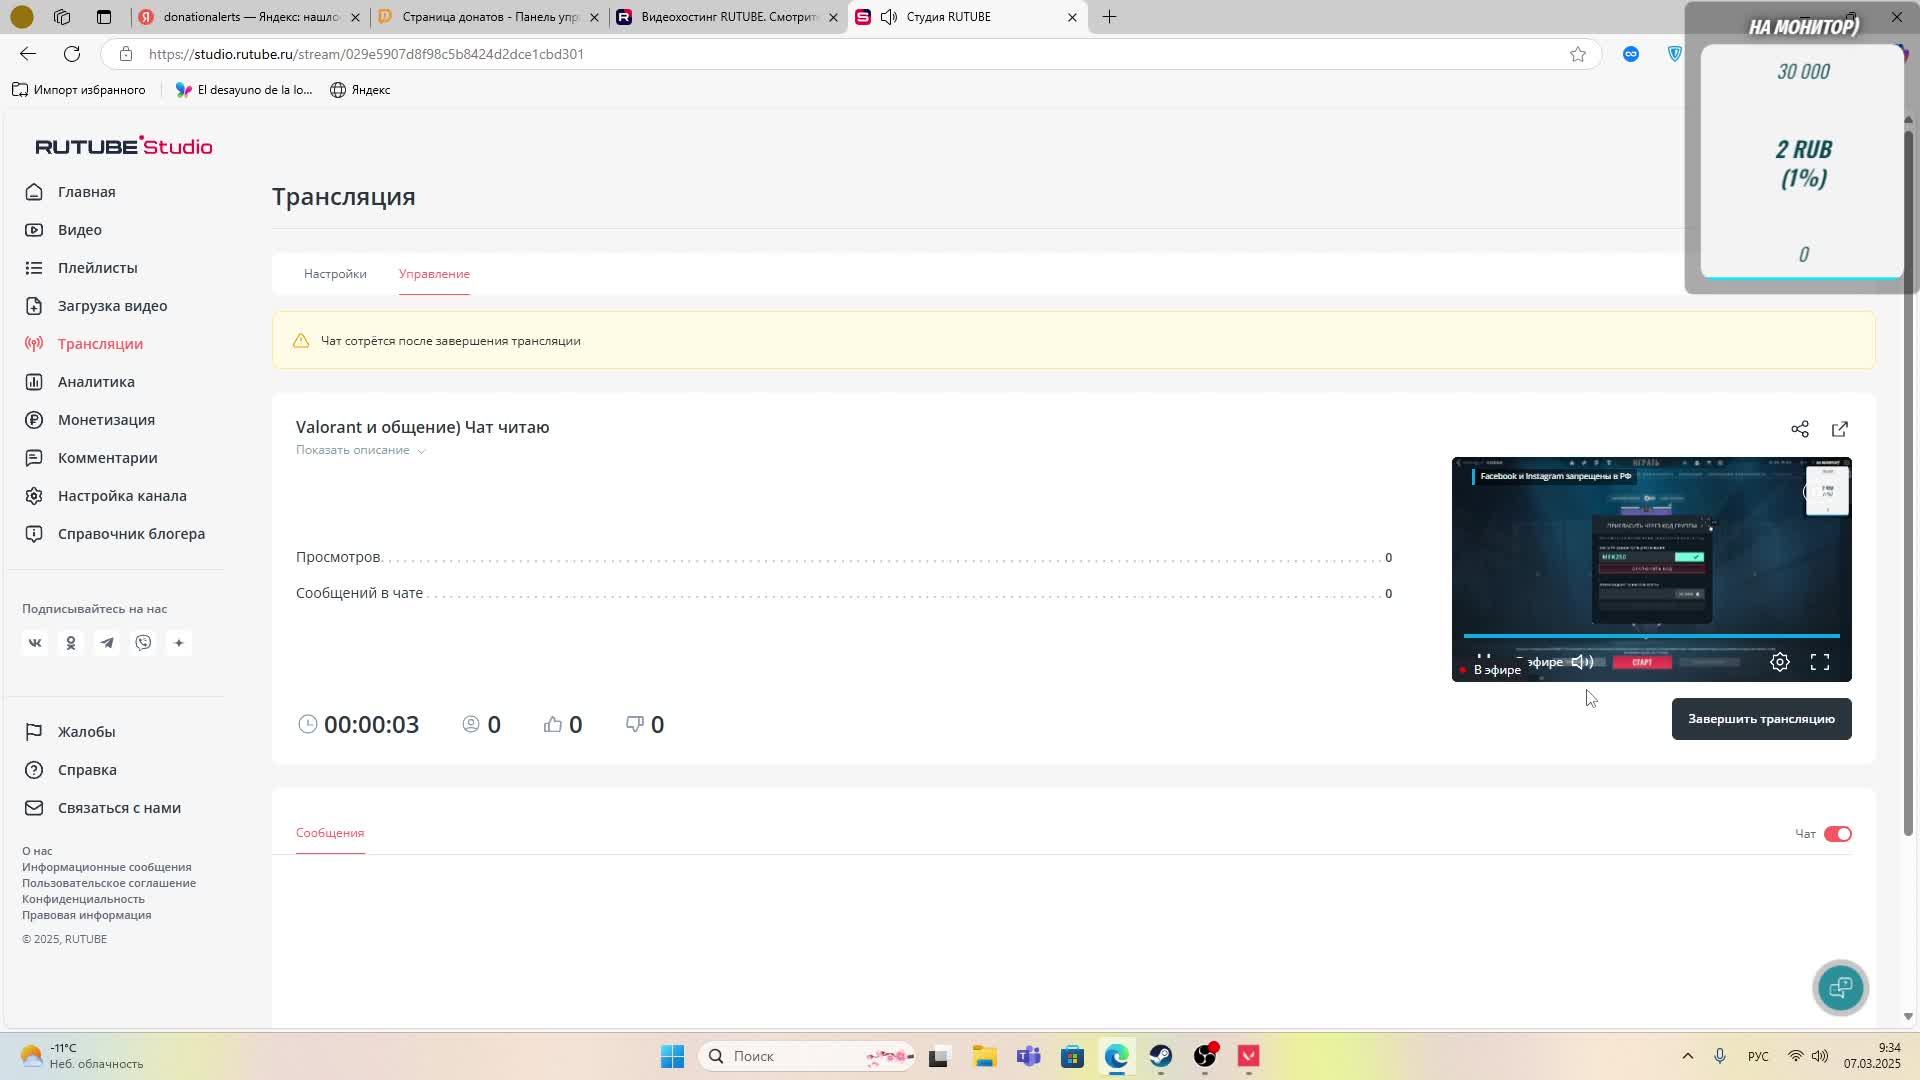Open Пользовательское соглашение footer link
The height and width of the screenshot is (1080, 1920).
tap(109, 883)
